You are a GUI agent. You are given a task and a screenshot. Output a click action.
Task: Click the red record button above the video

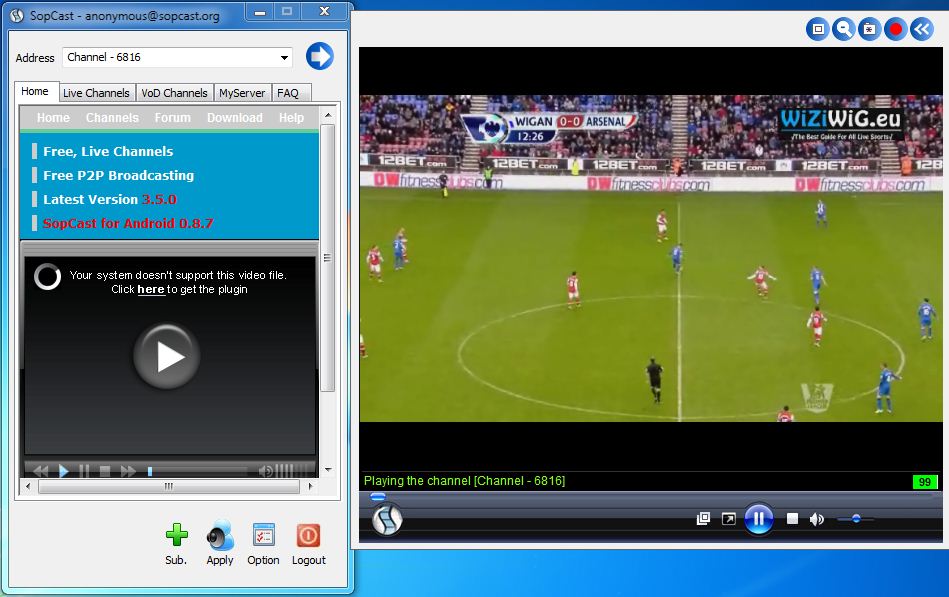click(895, 28)
